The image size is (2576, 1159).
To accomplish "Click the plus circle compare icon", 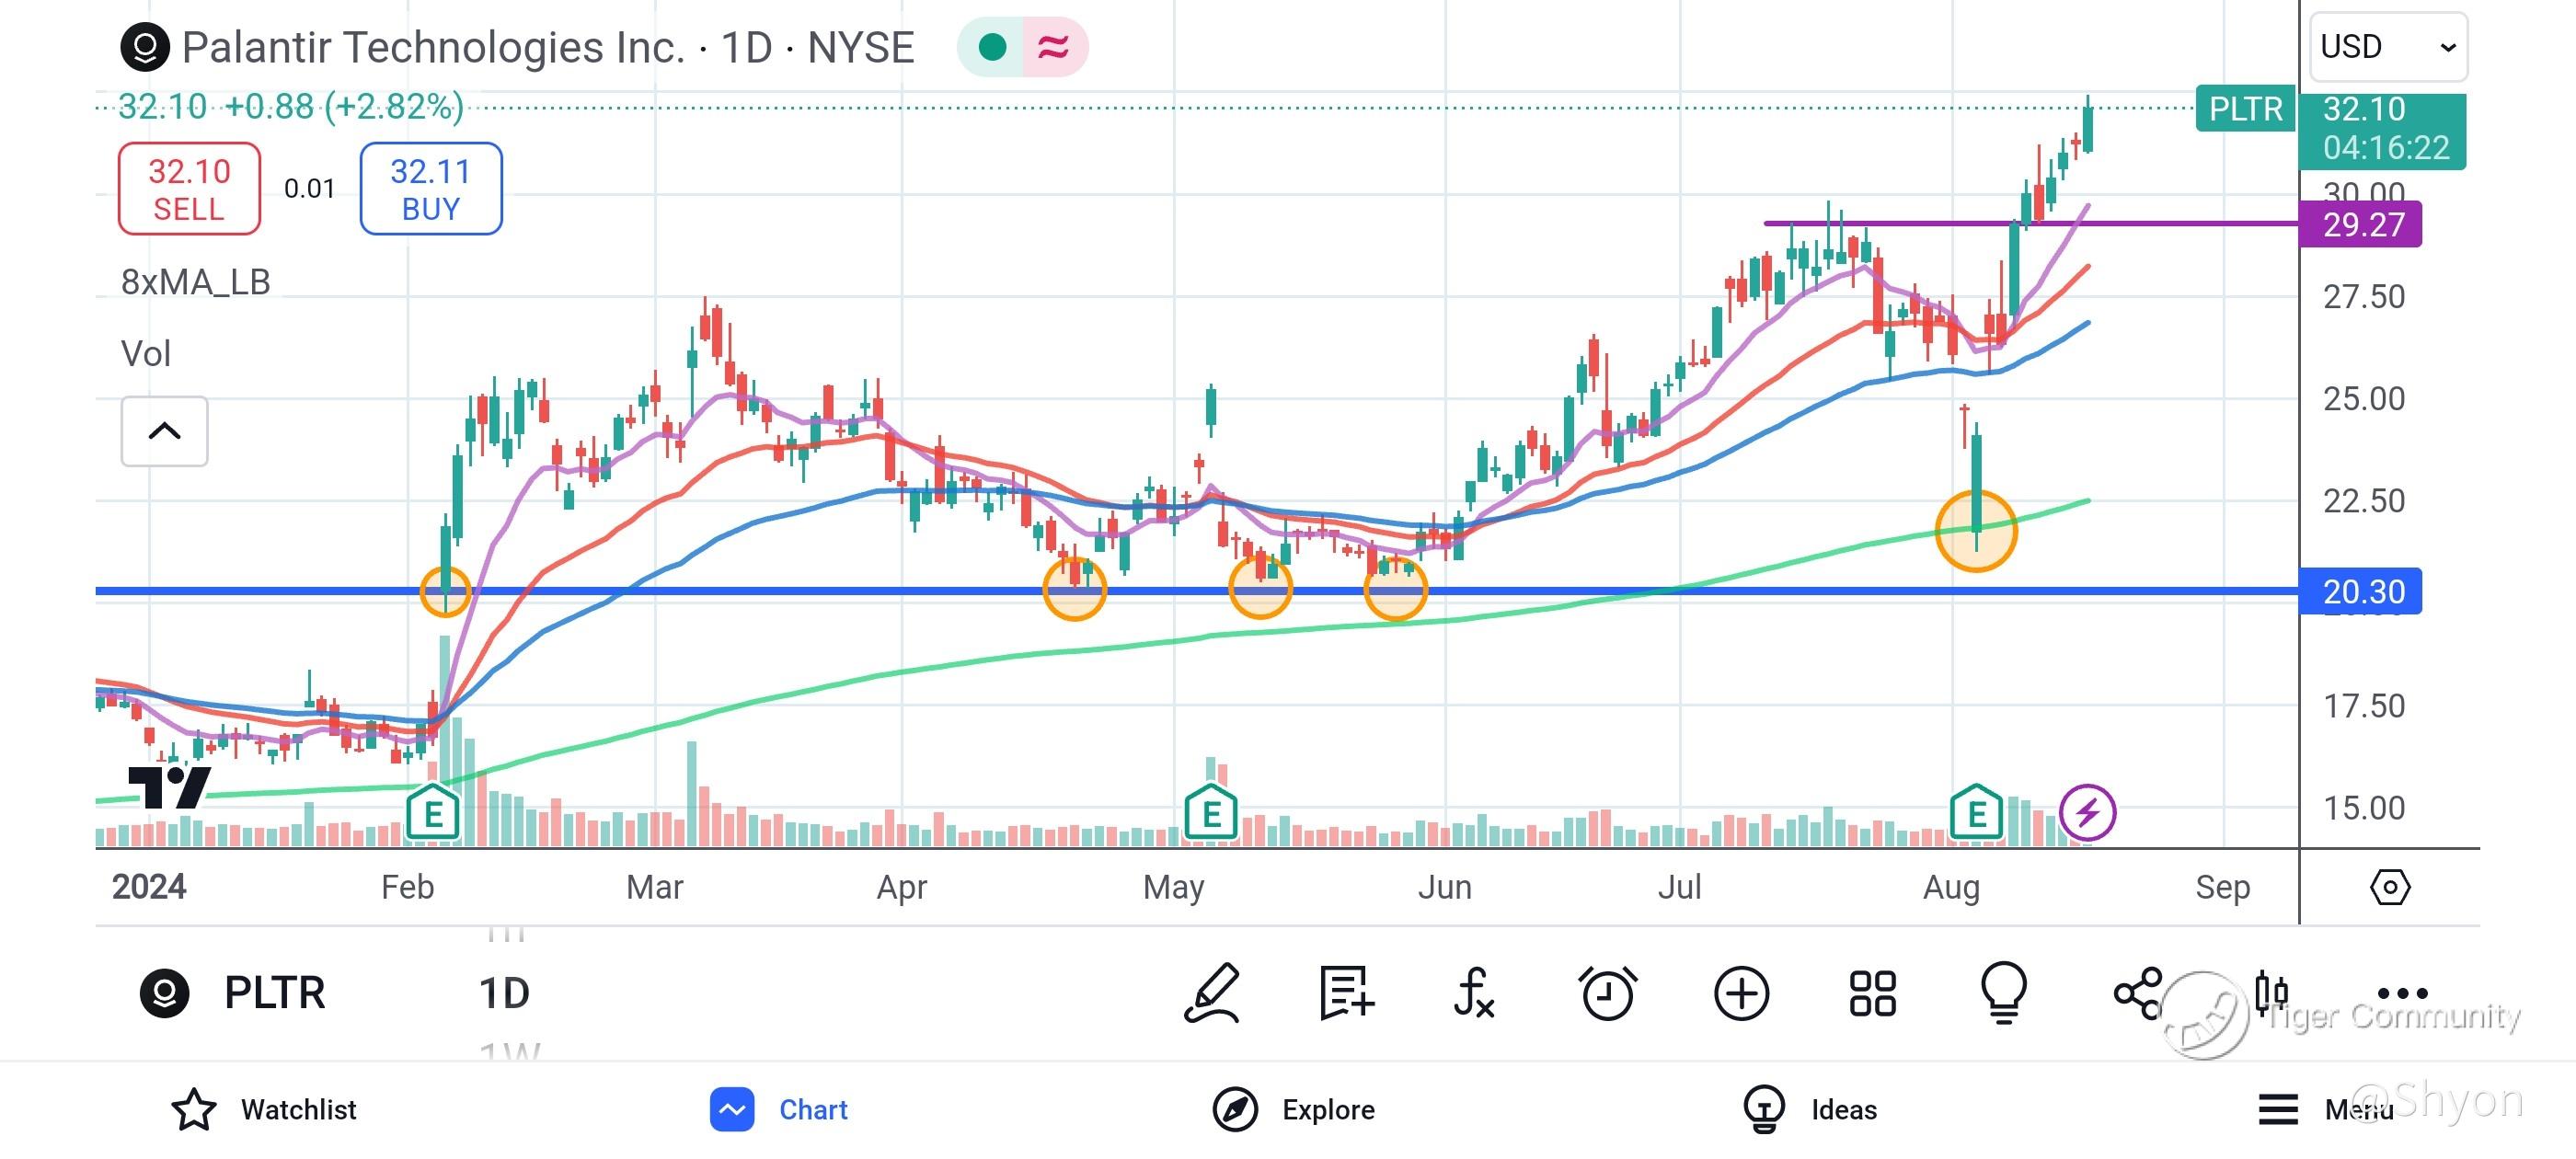I will coord(1741,993).
